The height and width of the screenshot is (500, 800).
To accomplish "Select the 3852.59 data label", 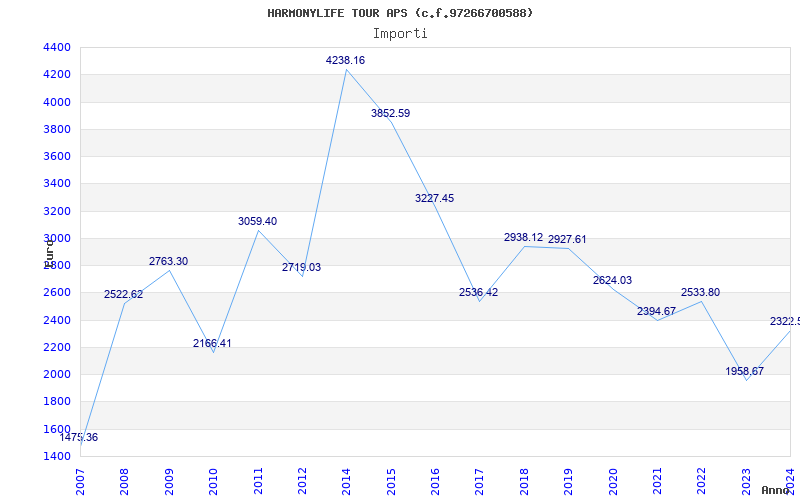I will [390, 113].
